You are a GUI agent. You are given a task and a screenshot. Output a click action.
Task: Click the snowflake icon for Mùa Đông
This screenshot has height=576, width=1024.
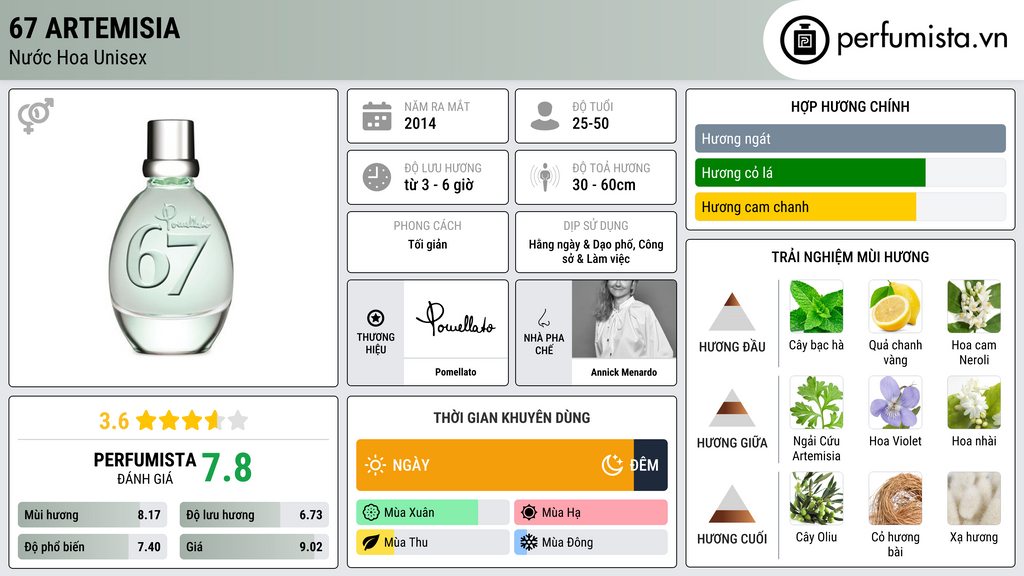529,542
